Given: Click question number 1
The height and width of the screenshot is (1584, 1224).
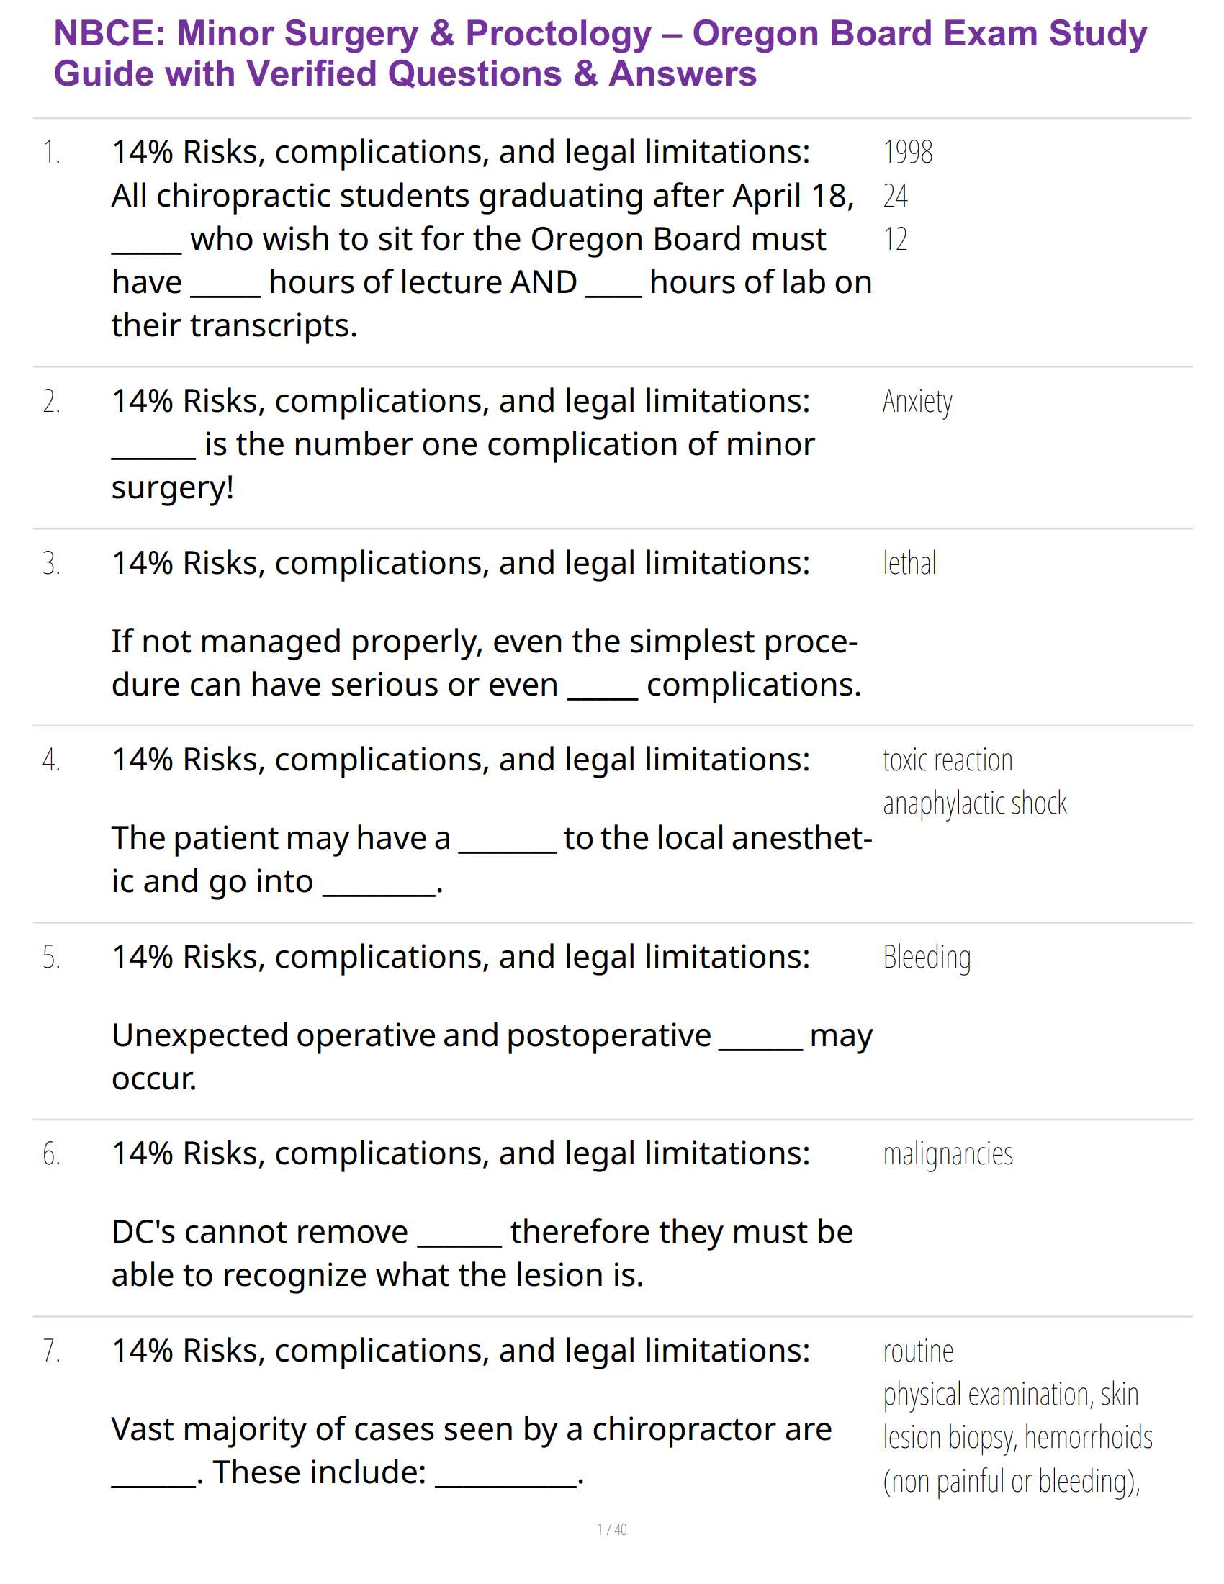Looking at the screenshot, I should pyautogui.click(x=52, y=153).
